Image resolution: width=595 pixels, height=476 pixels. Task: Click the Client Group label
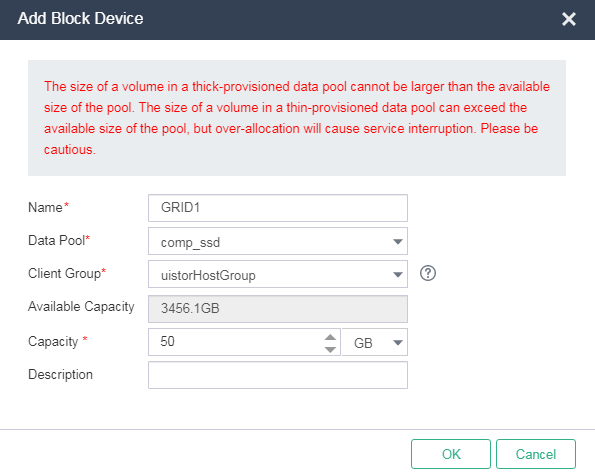65,274
